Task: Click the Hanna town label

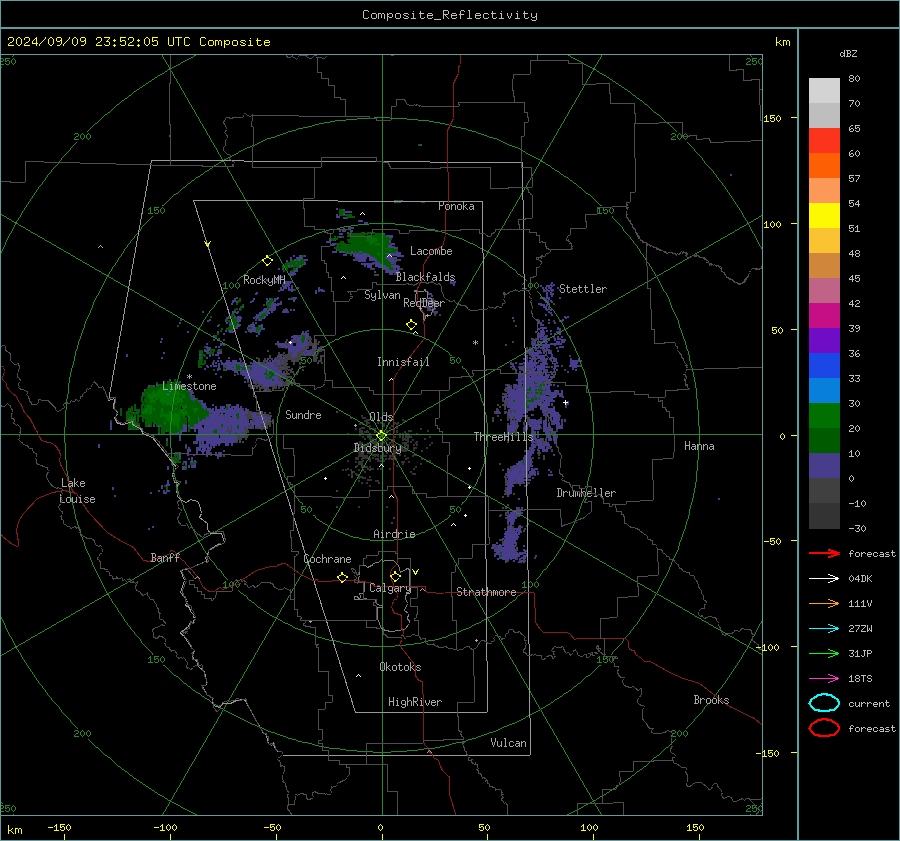Action: tap(699, 446)
